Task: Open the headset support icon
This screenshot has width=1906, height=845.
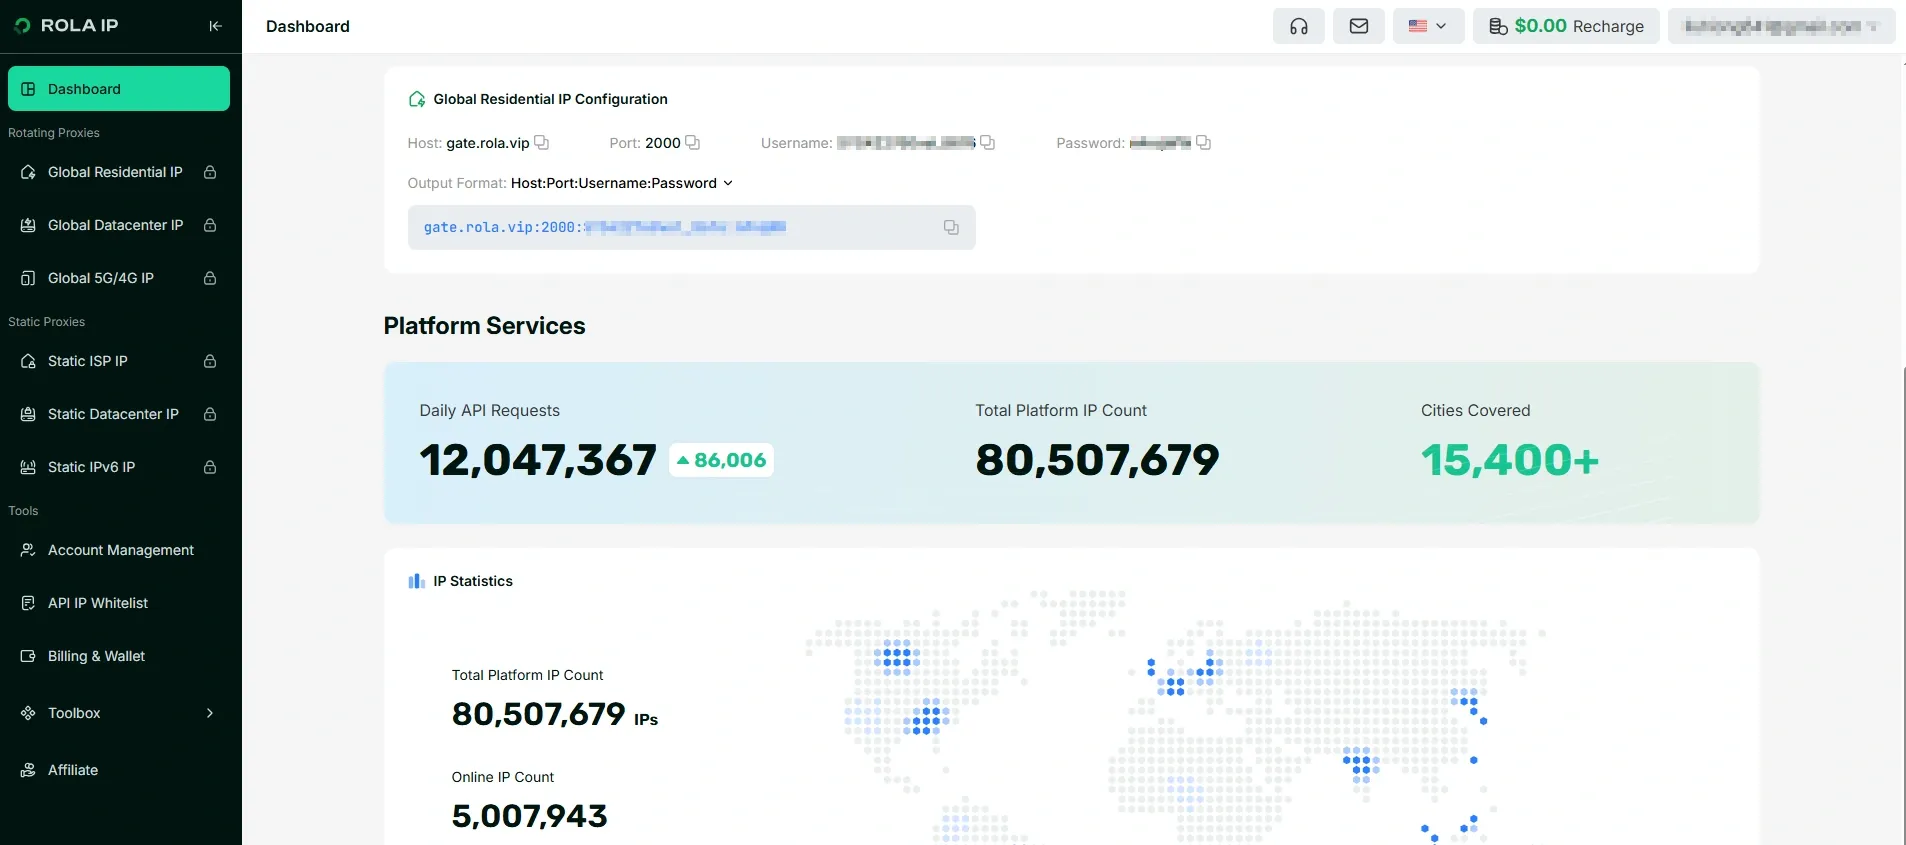Action: pyautogui.click(x=1298, y=26)
